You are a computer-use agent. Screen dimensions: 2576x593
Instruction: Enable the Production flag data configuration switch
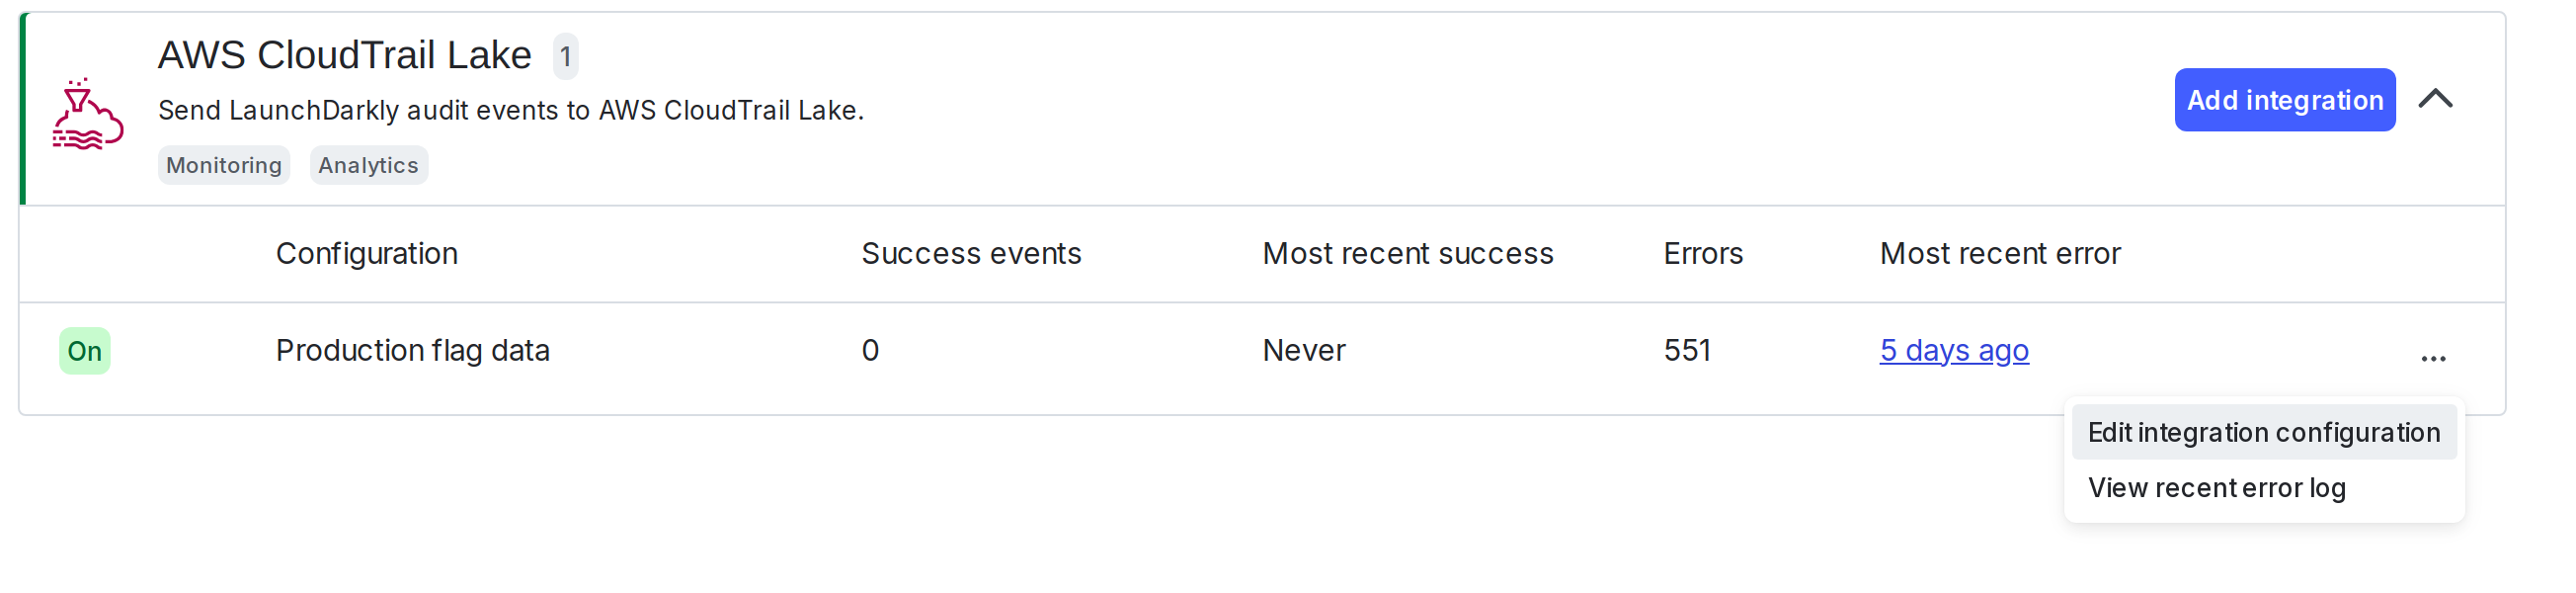coord(85,351)
